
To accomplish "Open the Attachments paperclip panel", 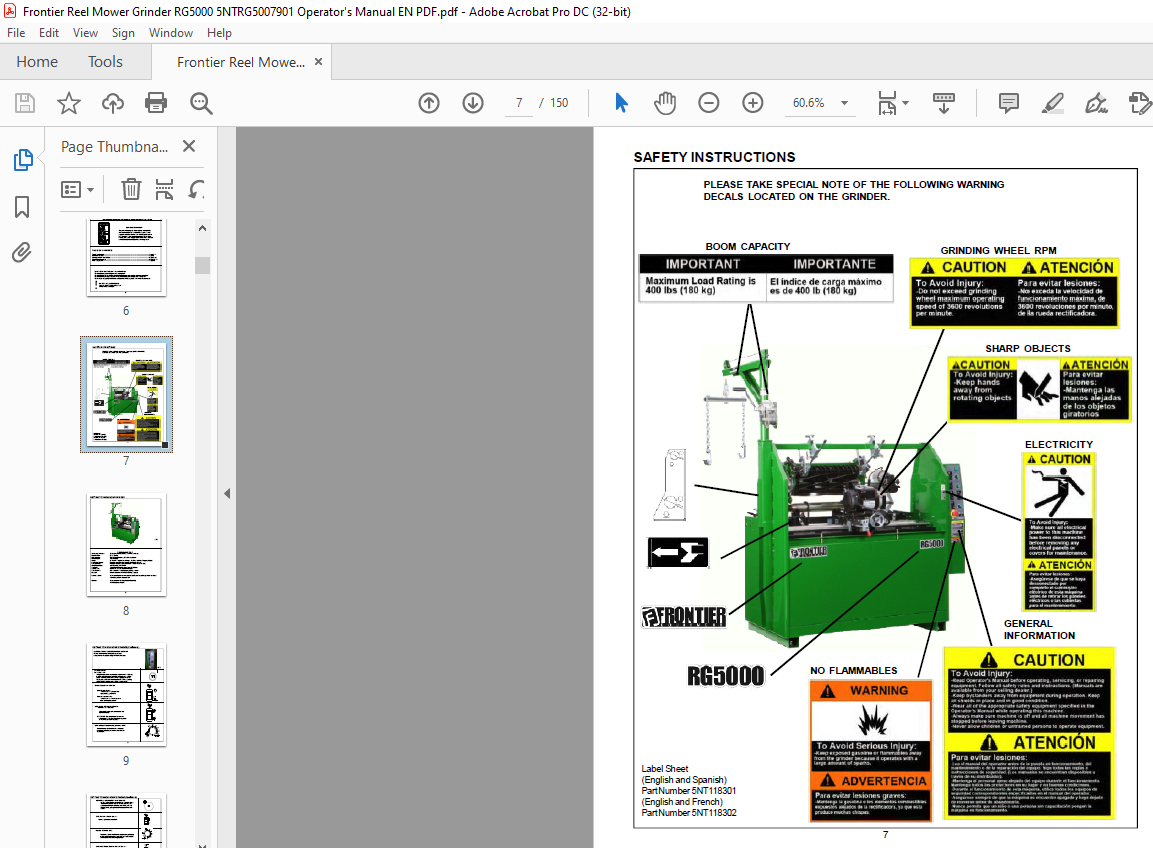I will (22, 253).
